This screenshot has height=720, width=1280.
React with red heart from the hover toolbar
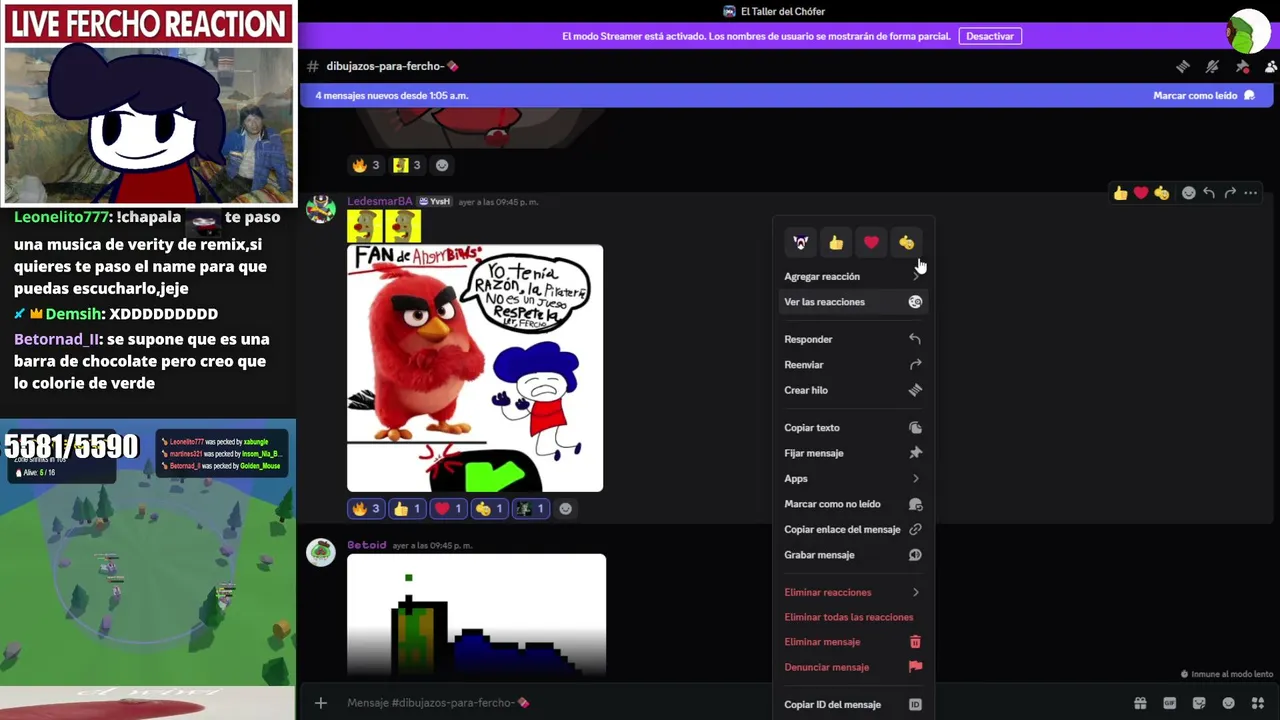pos(1141,193)
